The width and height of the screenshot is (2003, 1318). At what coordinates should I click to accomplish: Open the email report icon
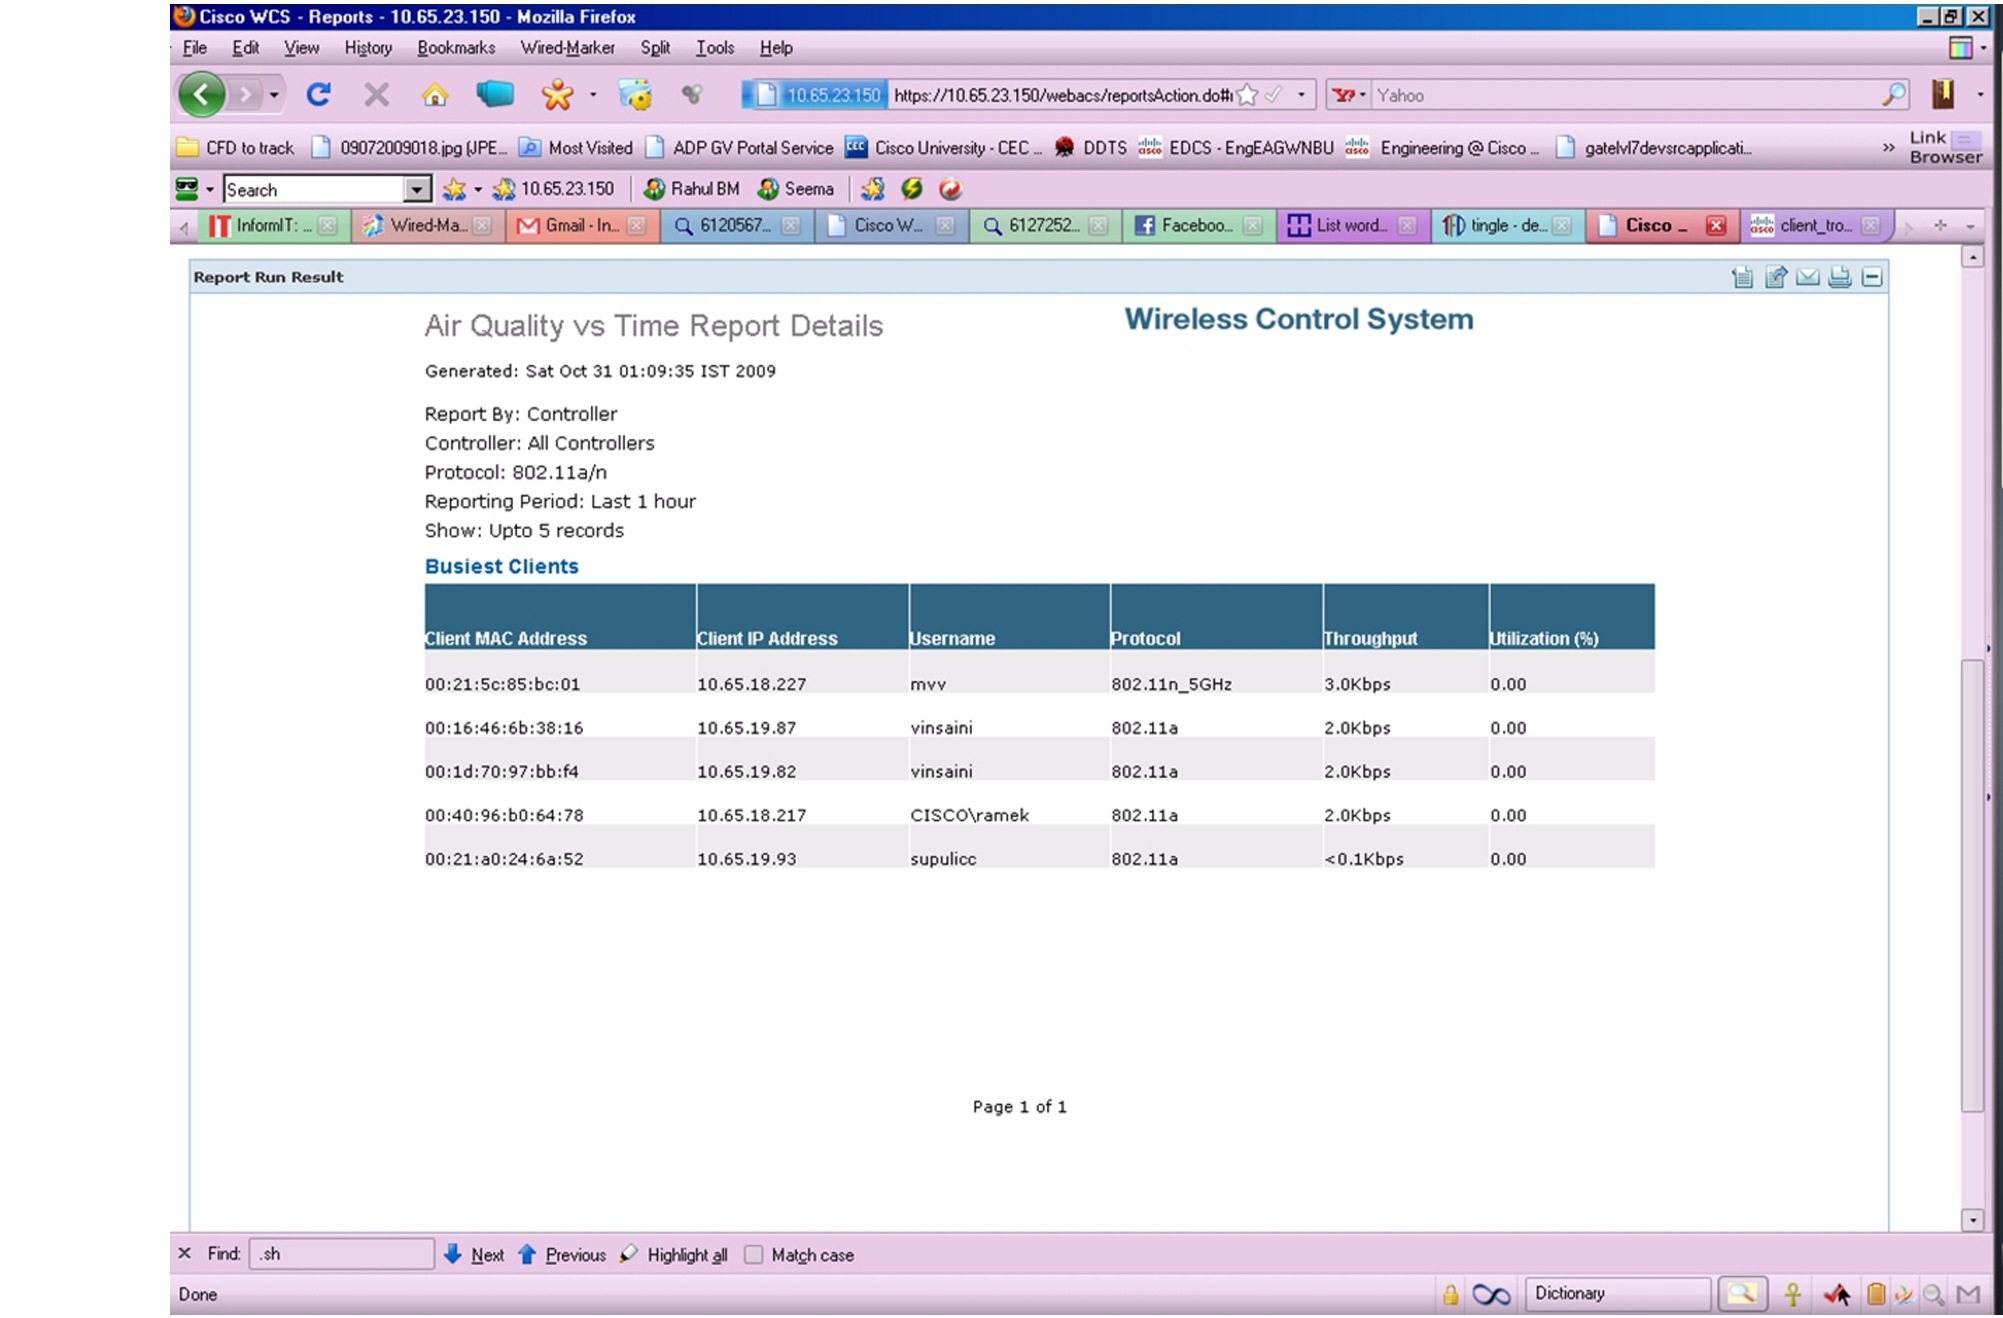[1808, 277]
